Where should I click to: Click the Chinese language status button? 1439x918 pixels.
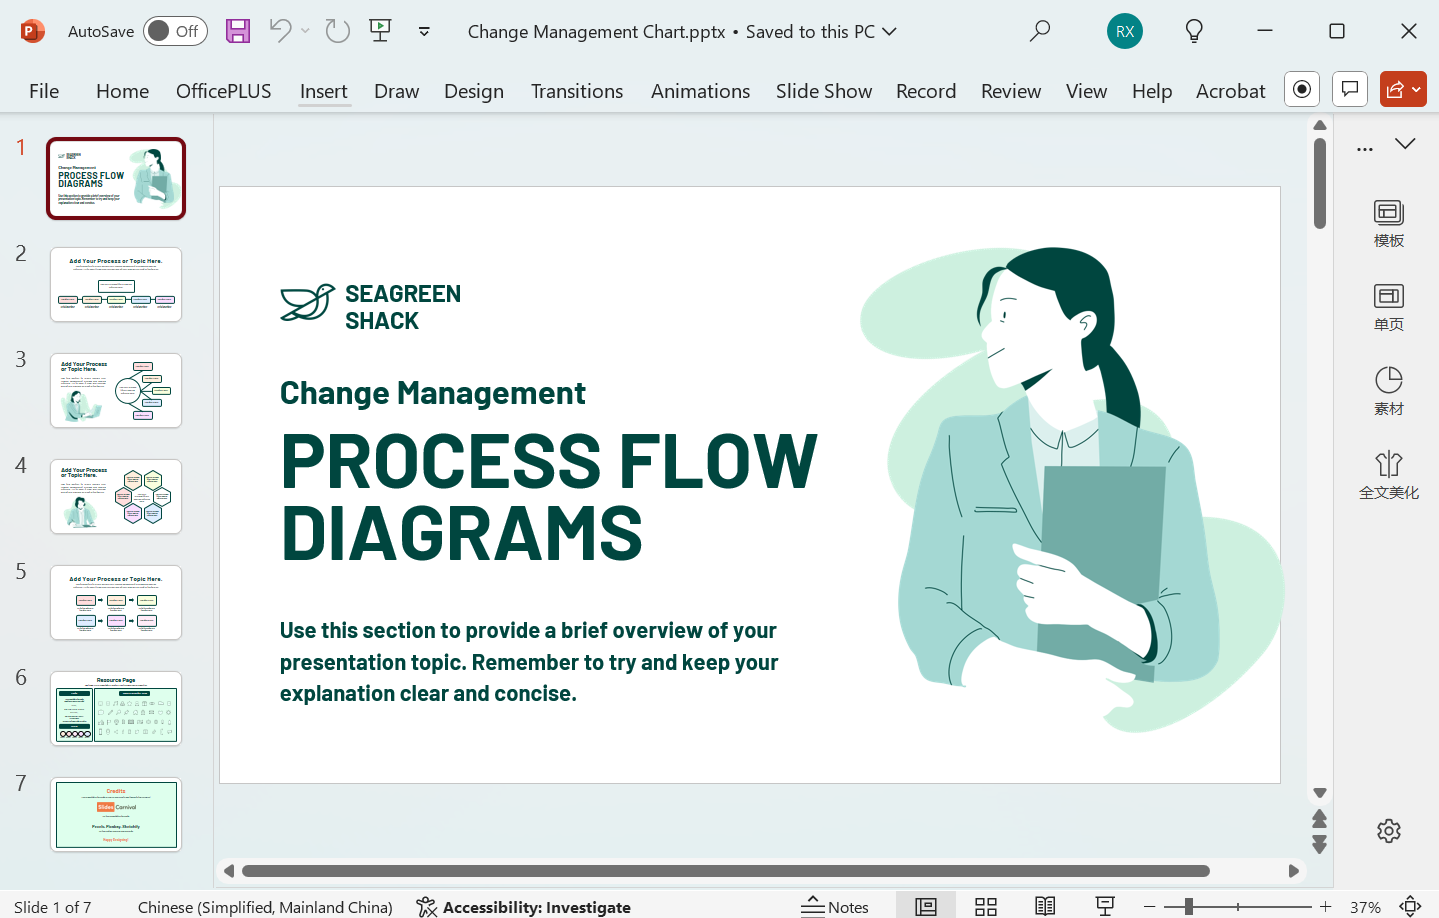pos(265,907)
